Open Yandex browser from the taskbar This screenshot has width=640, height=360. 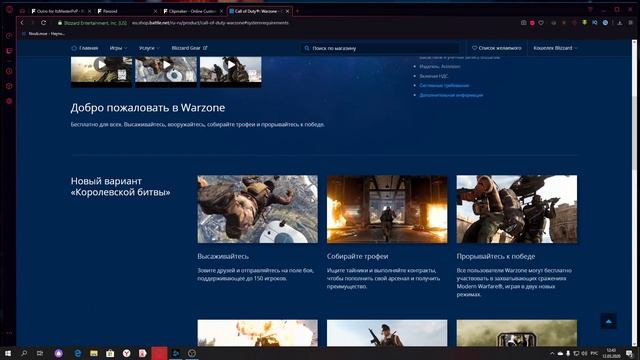[127, 353]
